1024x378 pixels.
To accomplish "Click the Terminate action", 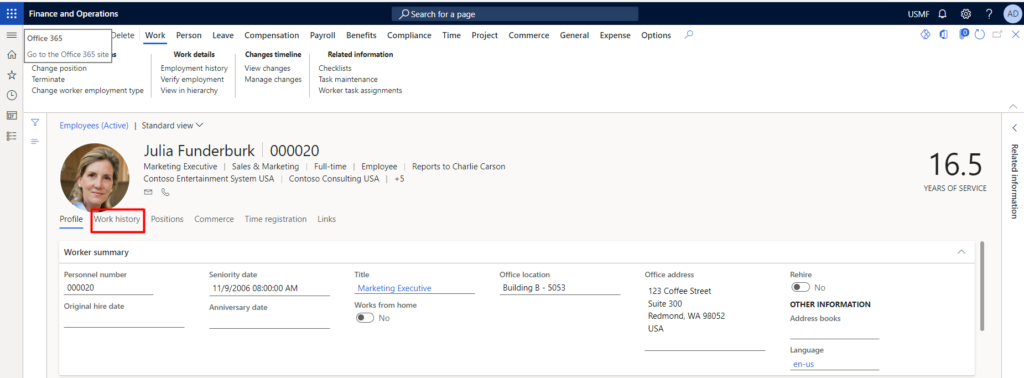I will (x=48, y=80).
